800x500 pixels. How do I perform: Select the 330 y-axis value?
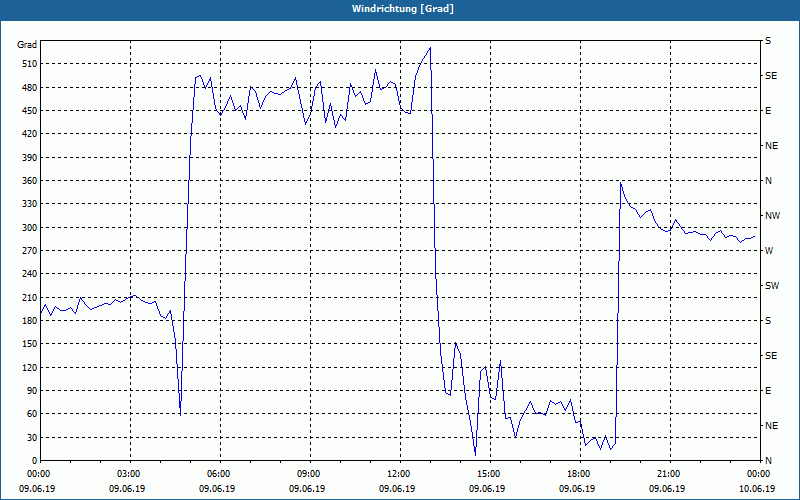tap(30, 204)
